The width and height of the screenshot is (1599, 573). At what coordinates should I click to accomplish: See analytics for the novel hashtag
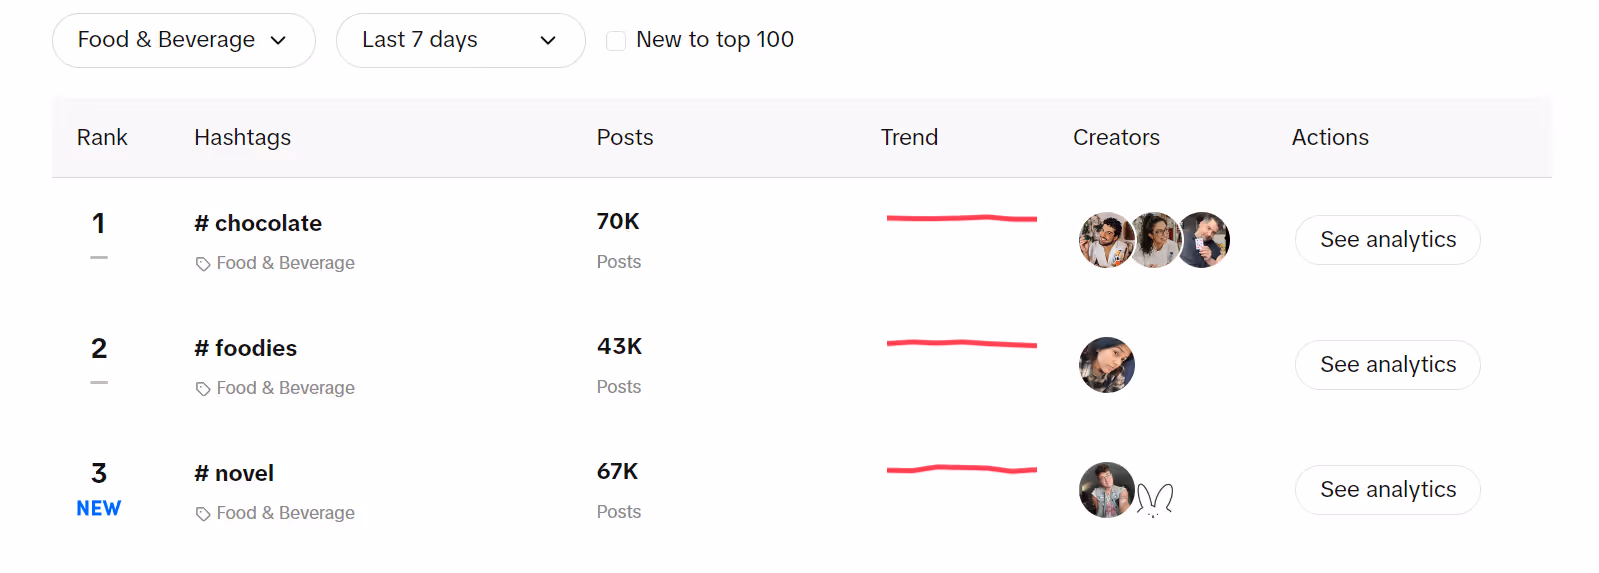(1388, 490)
